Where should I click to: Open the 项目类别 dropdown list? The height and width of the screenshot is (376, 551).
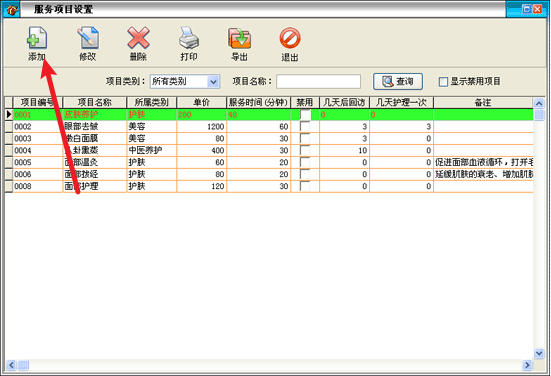point(213,82)
